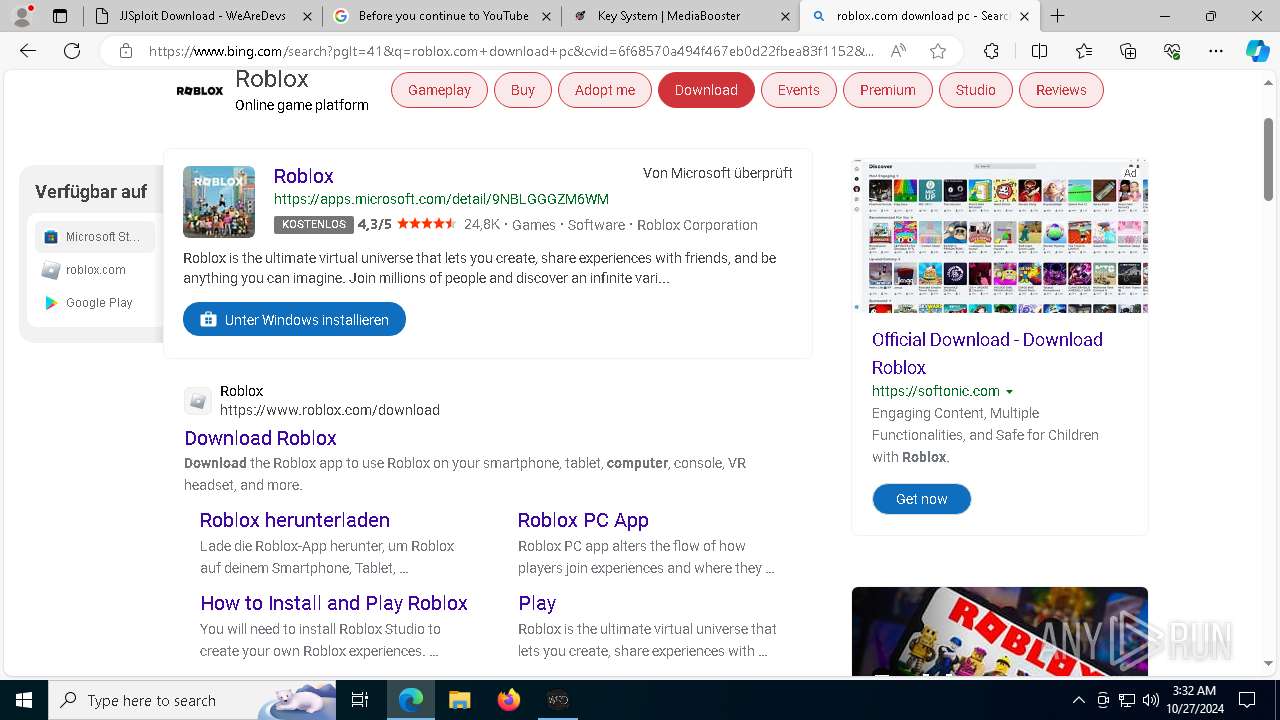Select the highlighted Download filter pill

706,90
